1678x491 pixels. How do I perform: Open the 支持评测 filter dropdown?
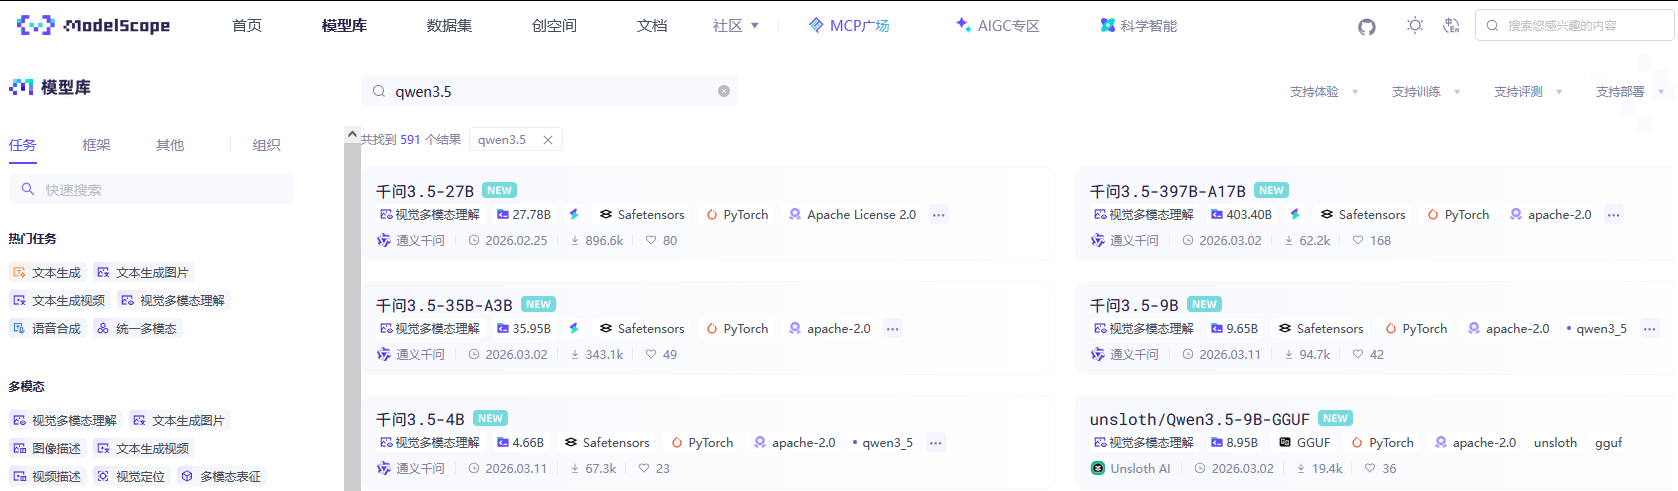pyautogui.click(x=1528, y=92)
